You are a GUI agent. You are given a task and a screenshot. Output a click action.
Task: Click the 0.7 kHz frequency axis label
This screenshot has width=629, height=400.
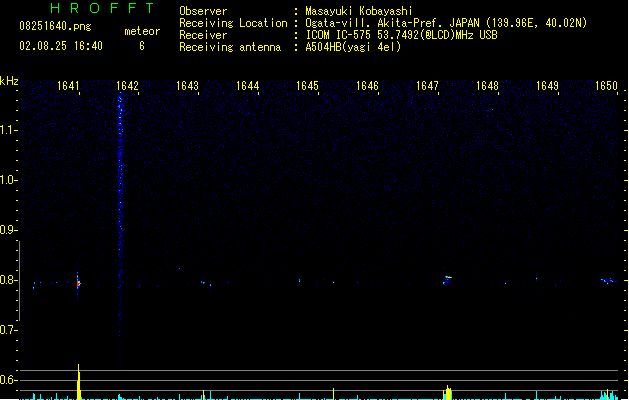click(x=8, y=330)
